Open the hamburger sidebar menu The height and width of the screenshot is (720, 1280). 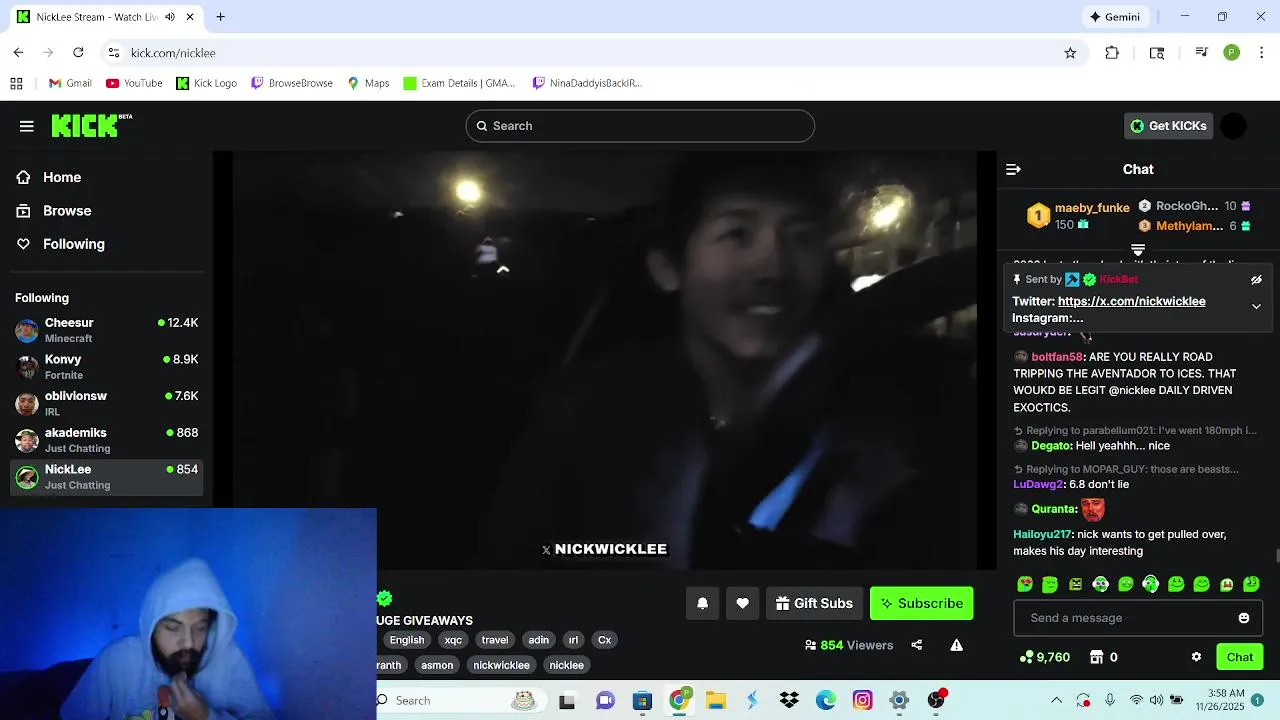pos(27,126)
